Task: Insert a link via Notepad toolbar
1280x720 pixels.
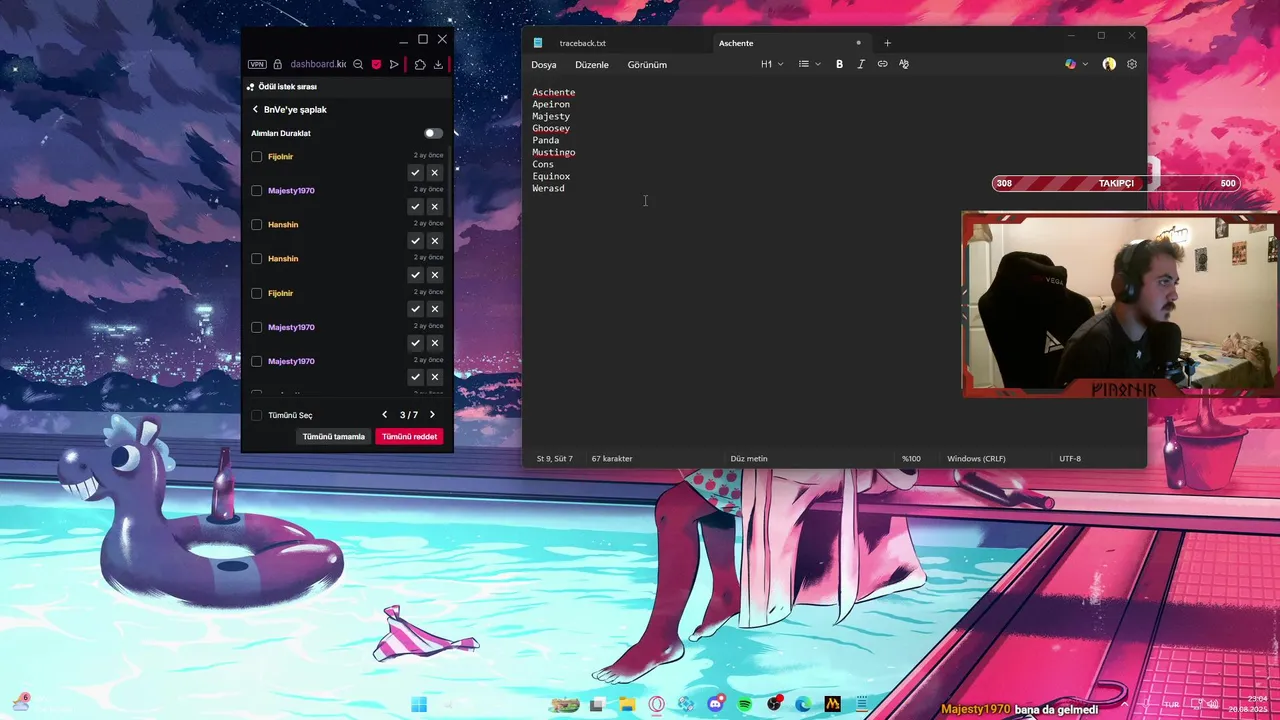Action: [882, 64]
